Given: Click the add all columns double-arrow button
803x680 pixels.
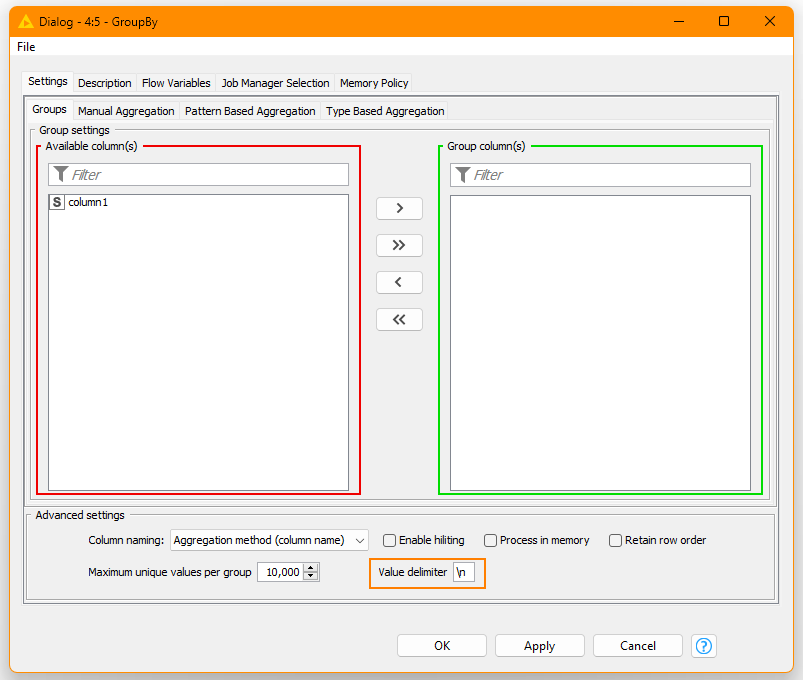Looking at the screenshot, I should [x=399, y=245].
